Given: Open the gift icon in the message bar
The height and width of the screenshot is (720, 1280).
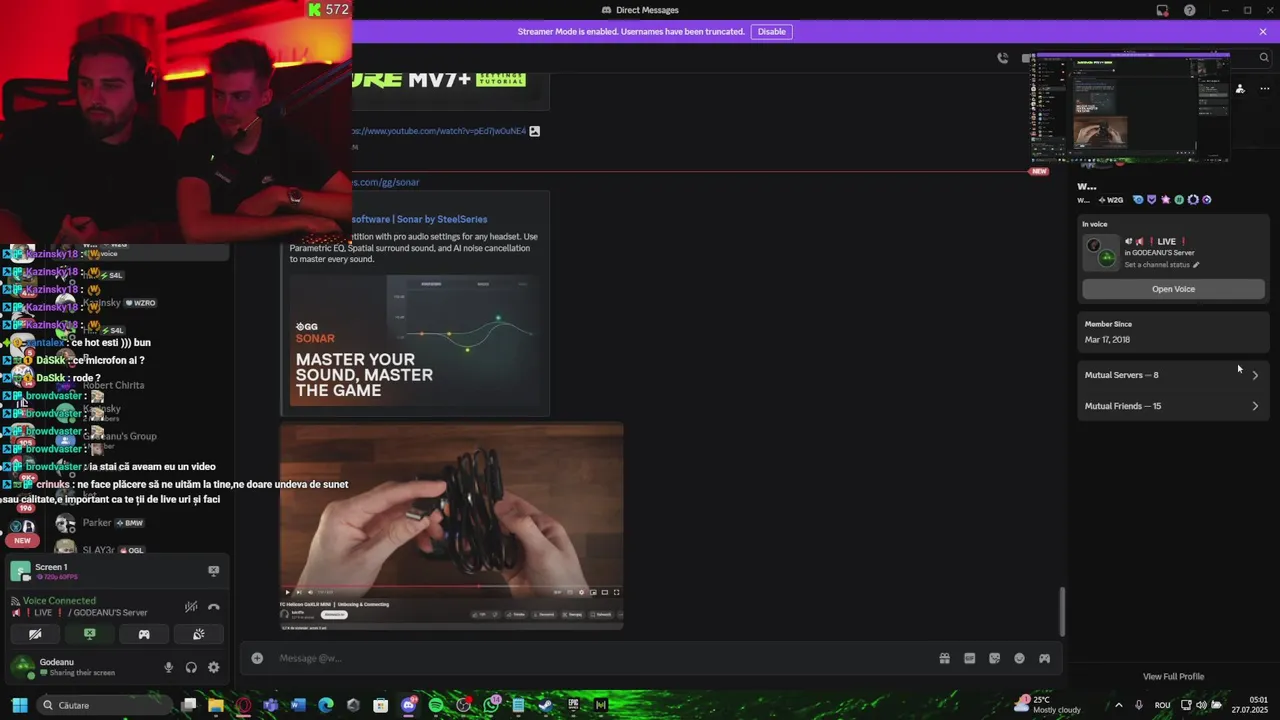Looking at the screenshot, I should click(x=944, y=658).
